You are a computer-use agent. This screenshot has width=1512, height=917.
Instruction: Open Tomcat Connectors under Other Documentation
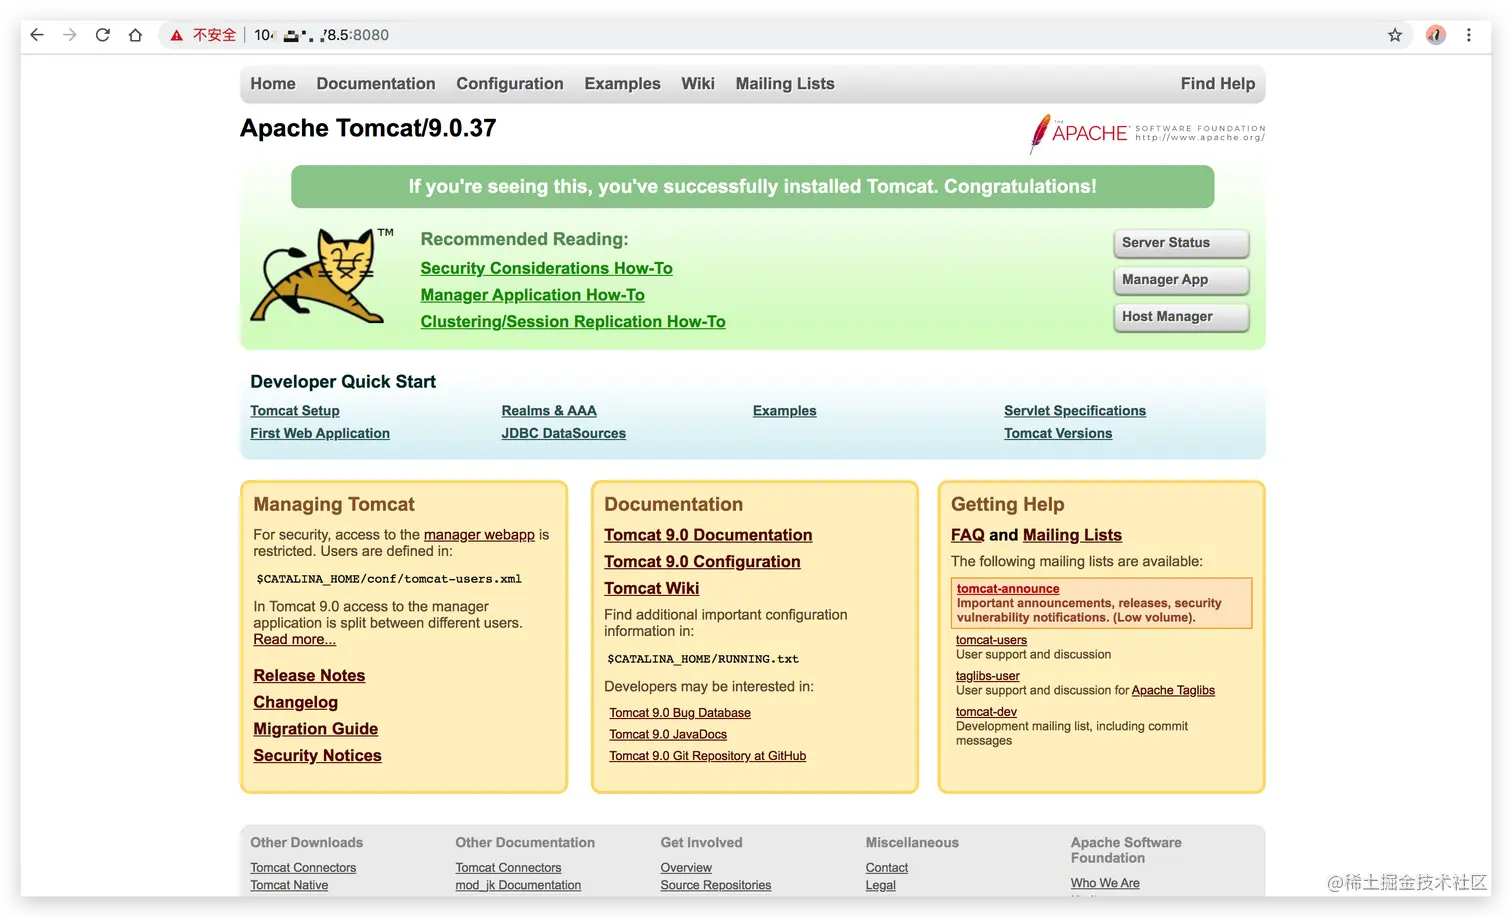508,868
